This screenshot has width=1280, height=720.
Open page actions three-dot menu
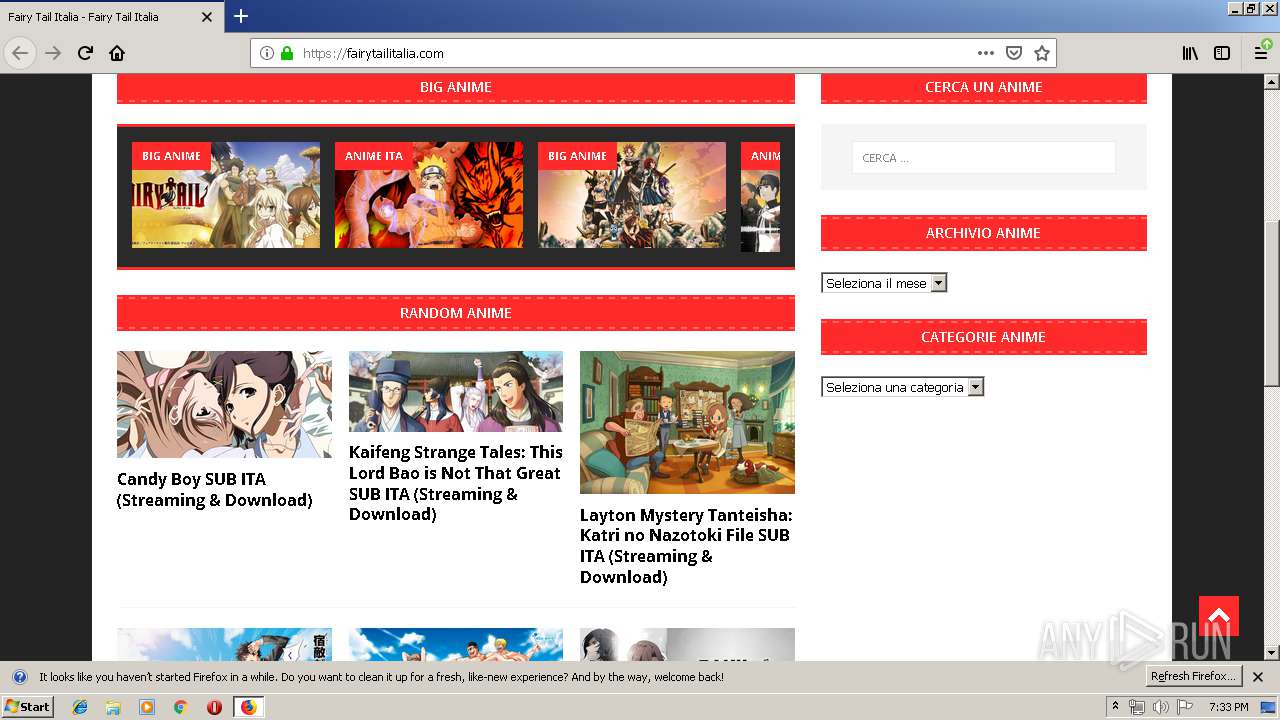pyautogui.click(x=986, y=53)
